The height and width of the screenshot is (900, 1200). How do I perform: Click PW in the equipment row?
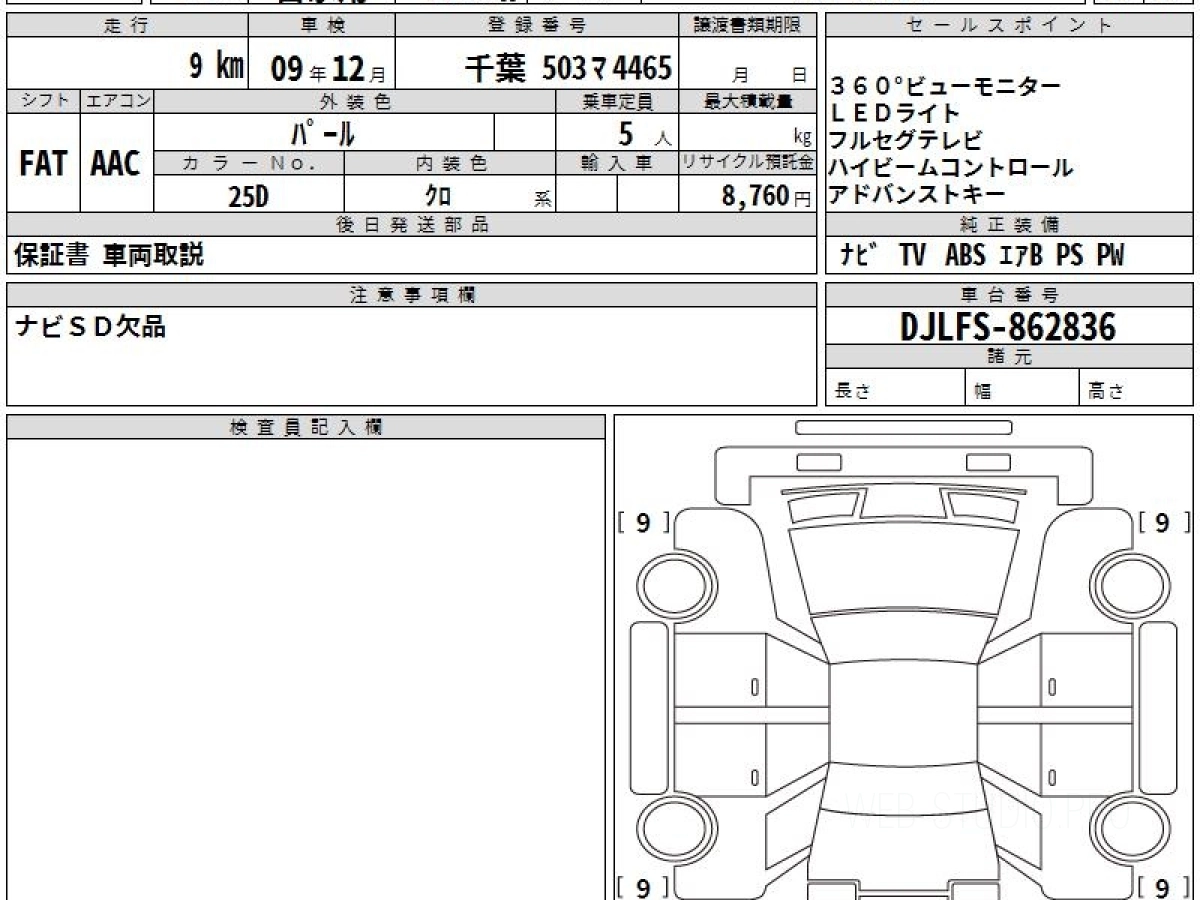[1110, 255]
